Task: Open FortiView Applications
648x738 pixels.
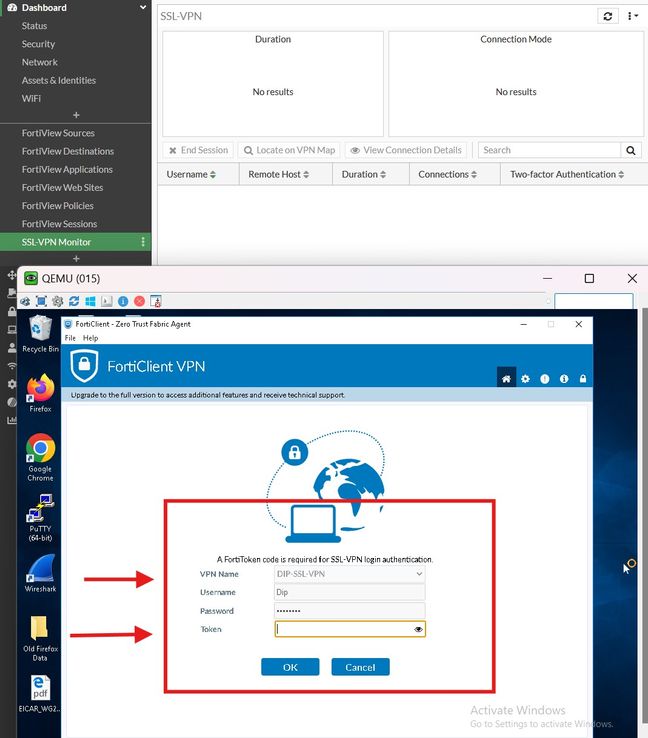Action: click(x=67, y=169)
